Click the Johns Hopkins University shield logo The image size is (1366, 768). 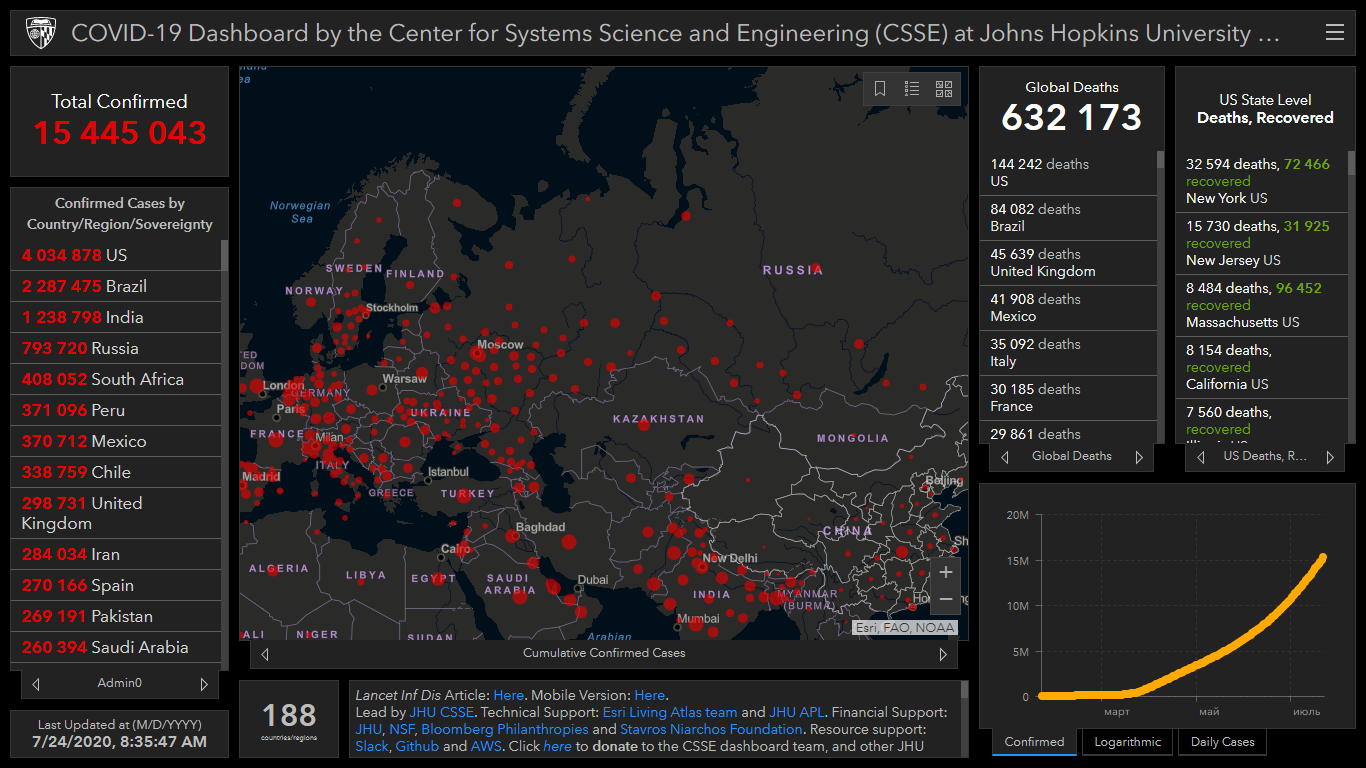coord(42,33)
